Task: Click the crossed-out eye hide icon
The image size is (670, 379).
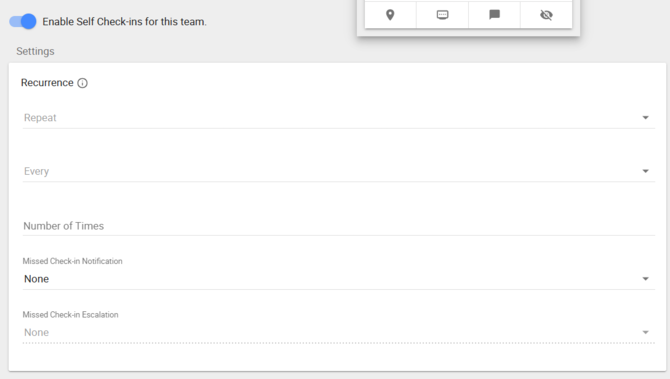Action: point(546,15)
